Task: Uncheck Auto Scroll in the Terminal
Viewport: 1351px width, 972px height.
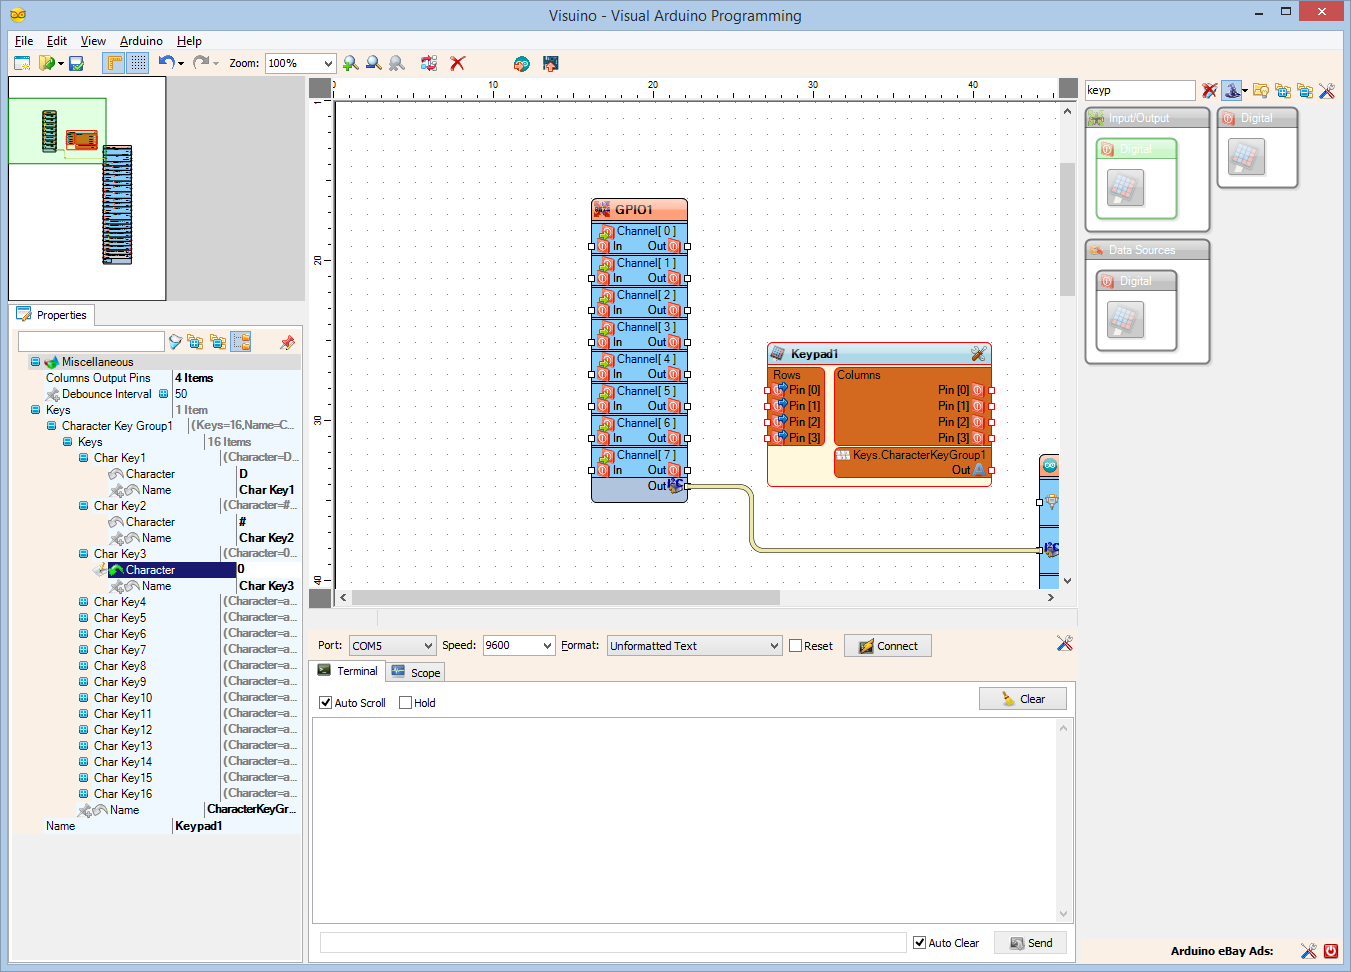Action: pos(325,702)
